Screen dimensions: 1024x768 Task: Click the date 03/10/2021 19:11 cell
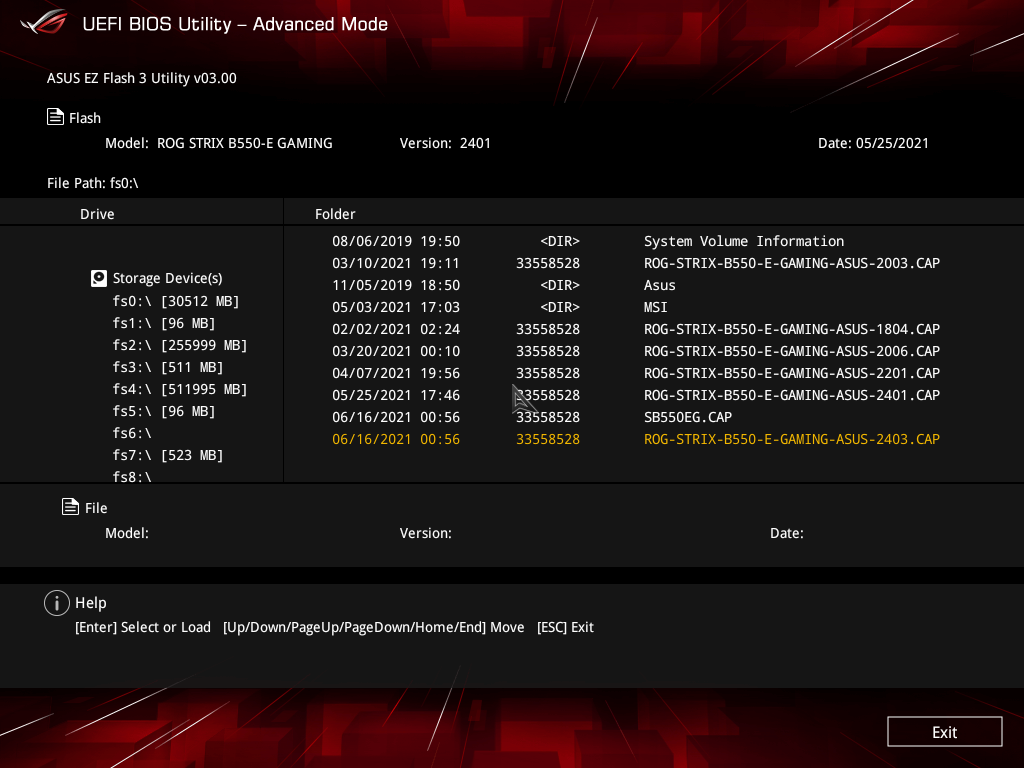point(396,263)
